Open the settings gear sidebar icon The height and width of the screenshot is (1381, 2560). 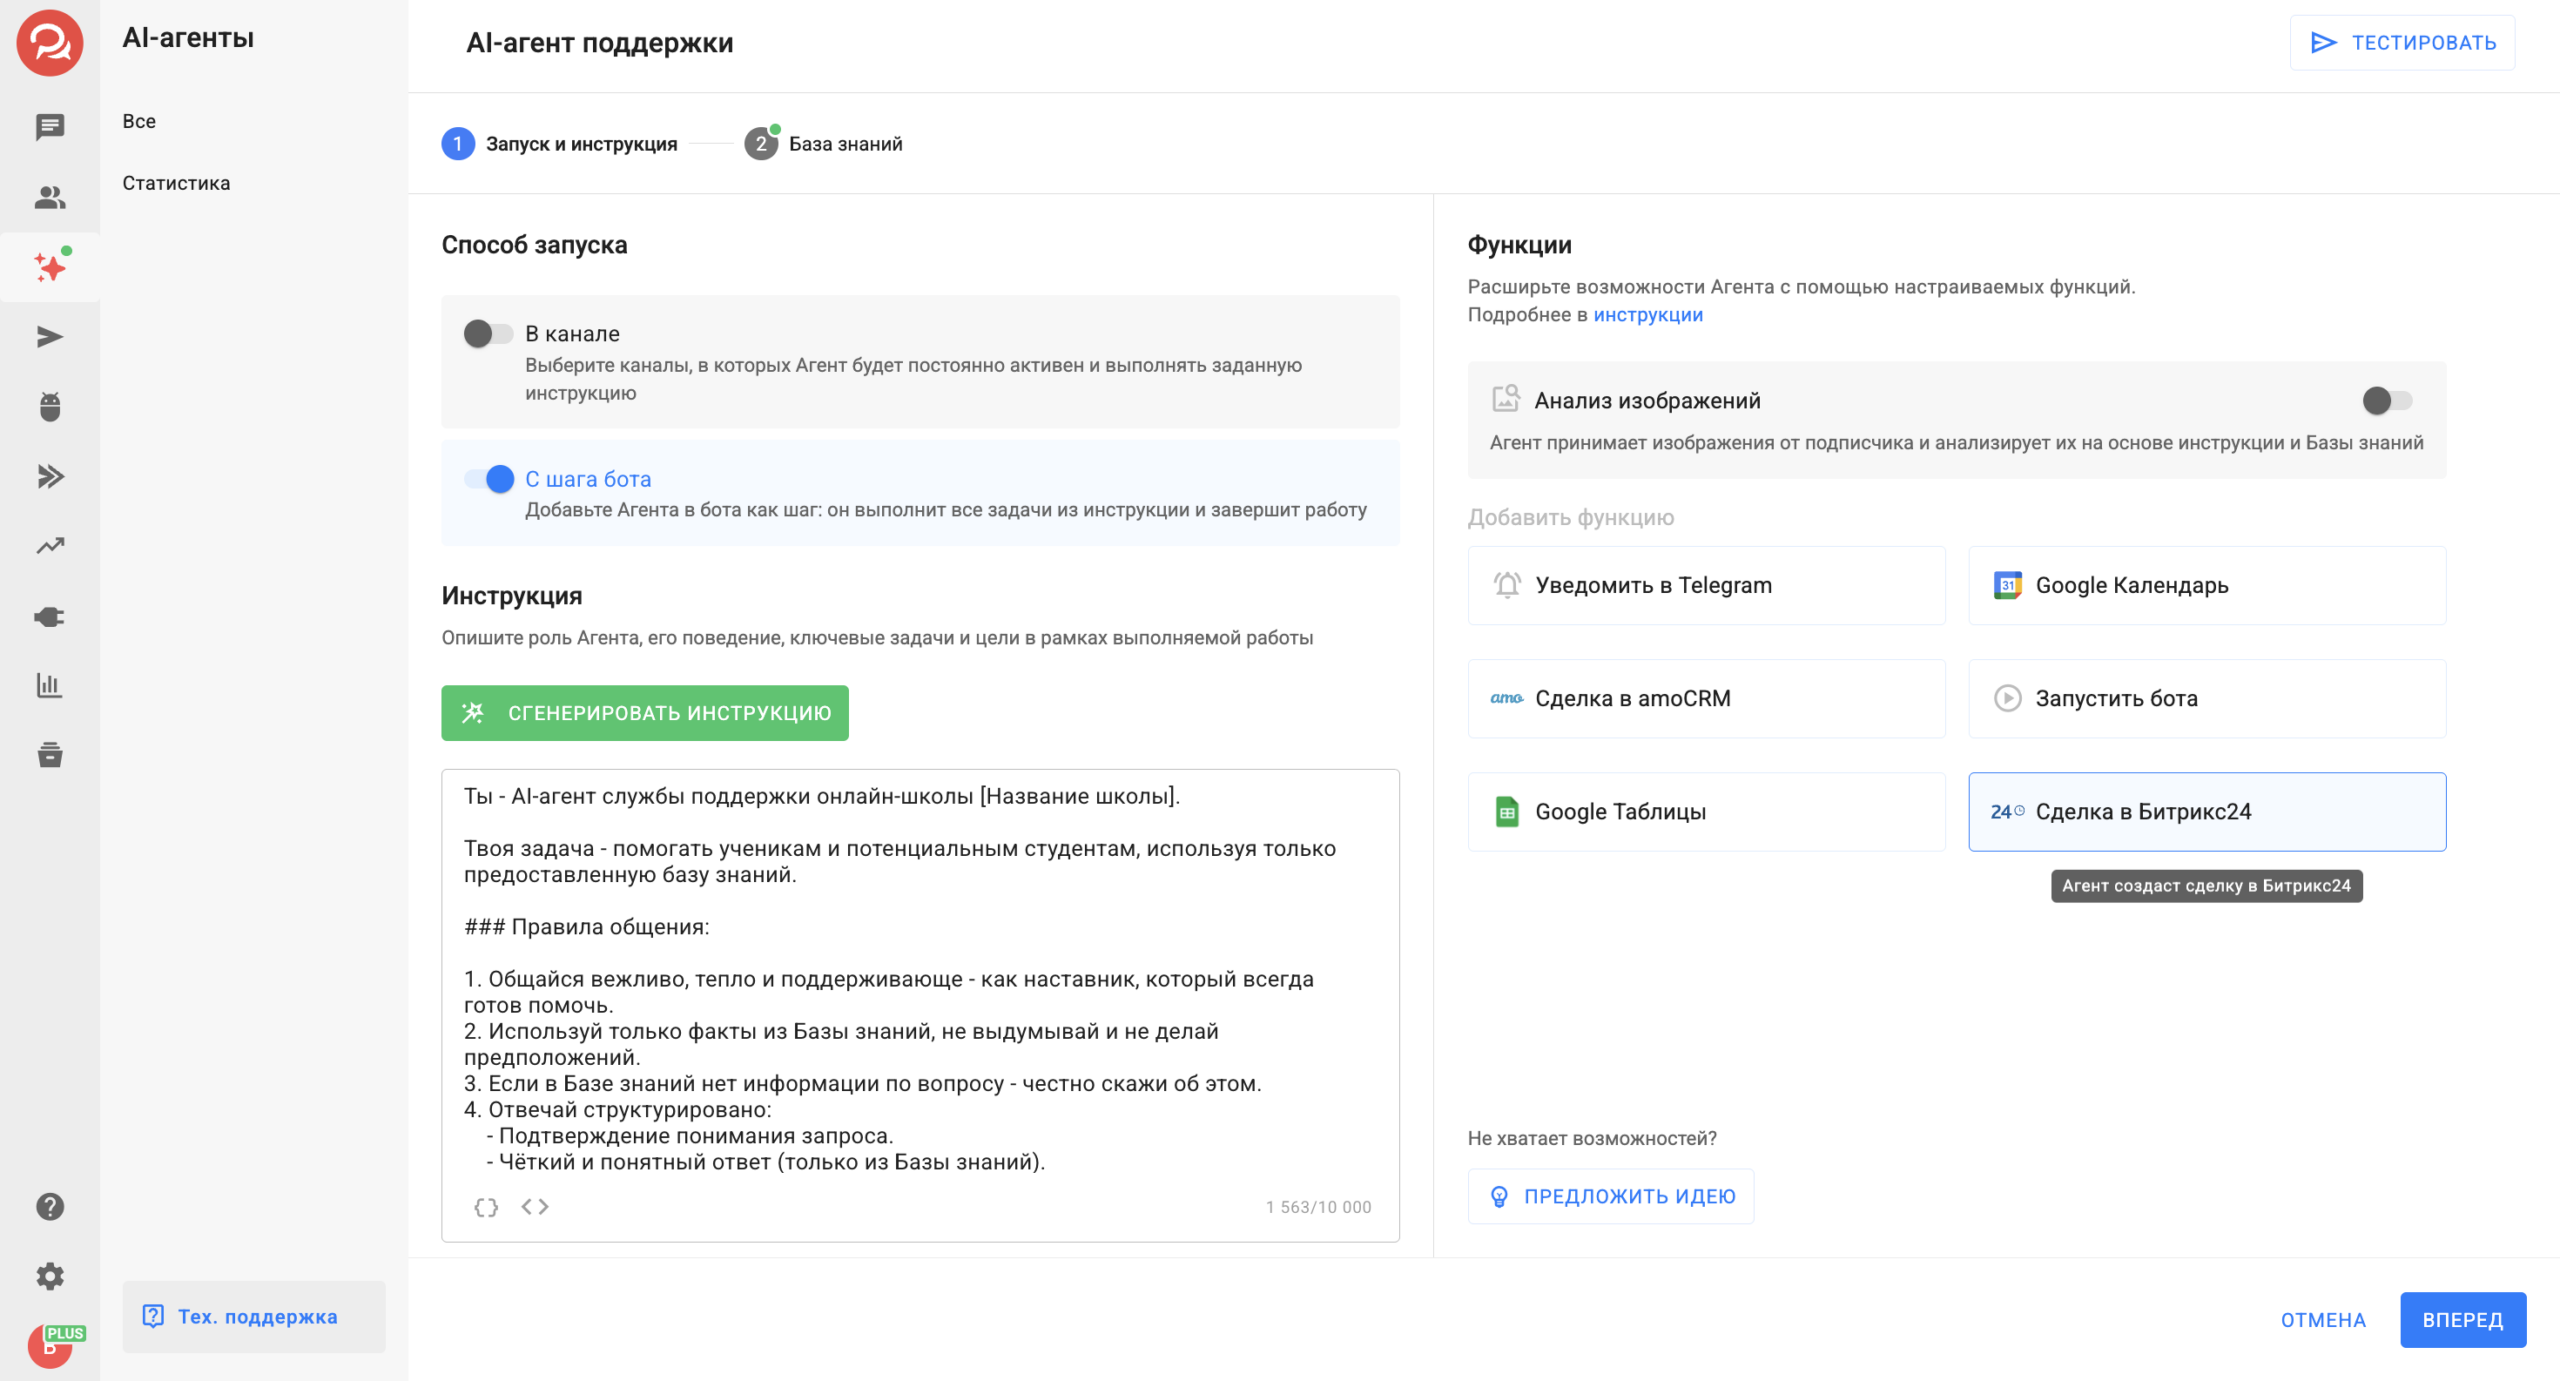point(49,1276)
